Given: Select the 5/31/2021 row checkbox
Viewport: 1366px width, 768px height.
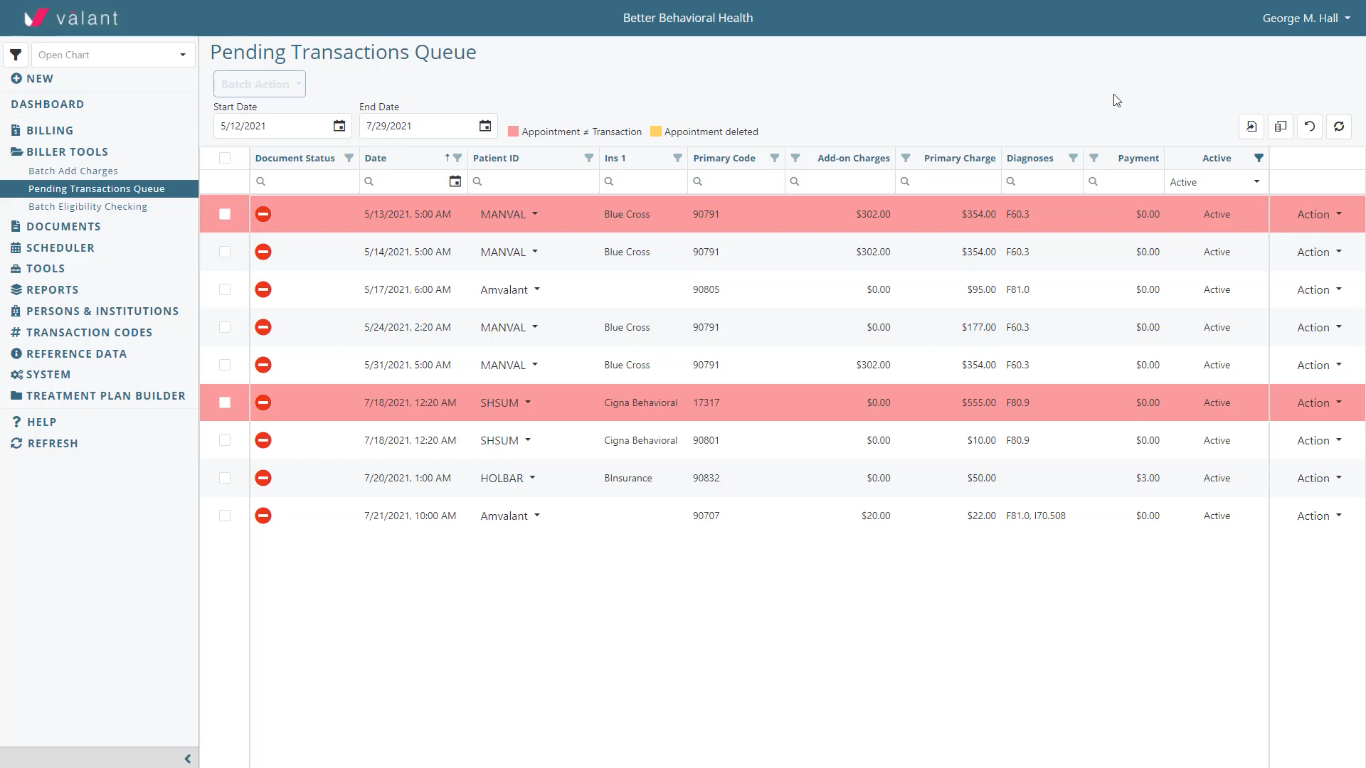Looking at the screenshot, I should point(224,365).
